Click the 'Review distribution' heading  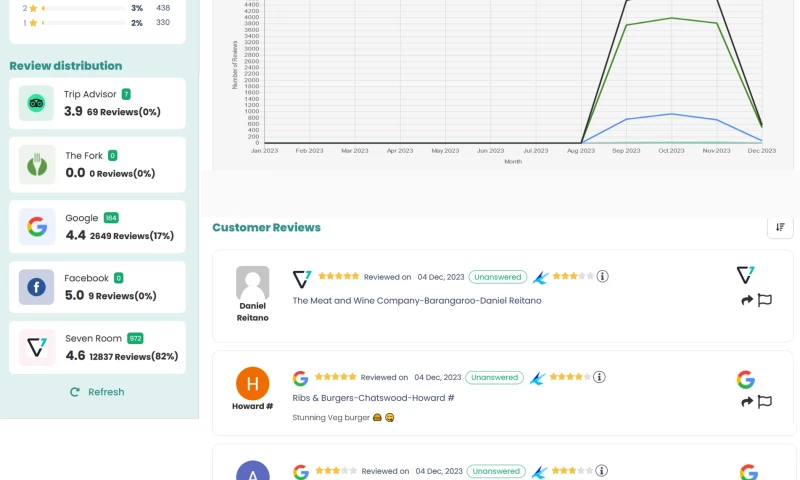click(x=66, y=66)
